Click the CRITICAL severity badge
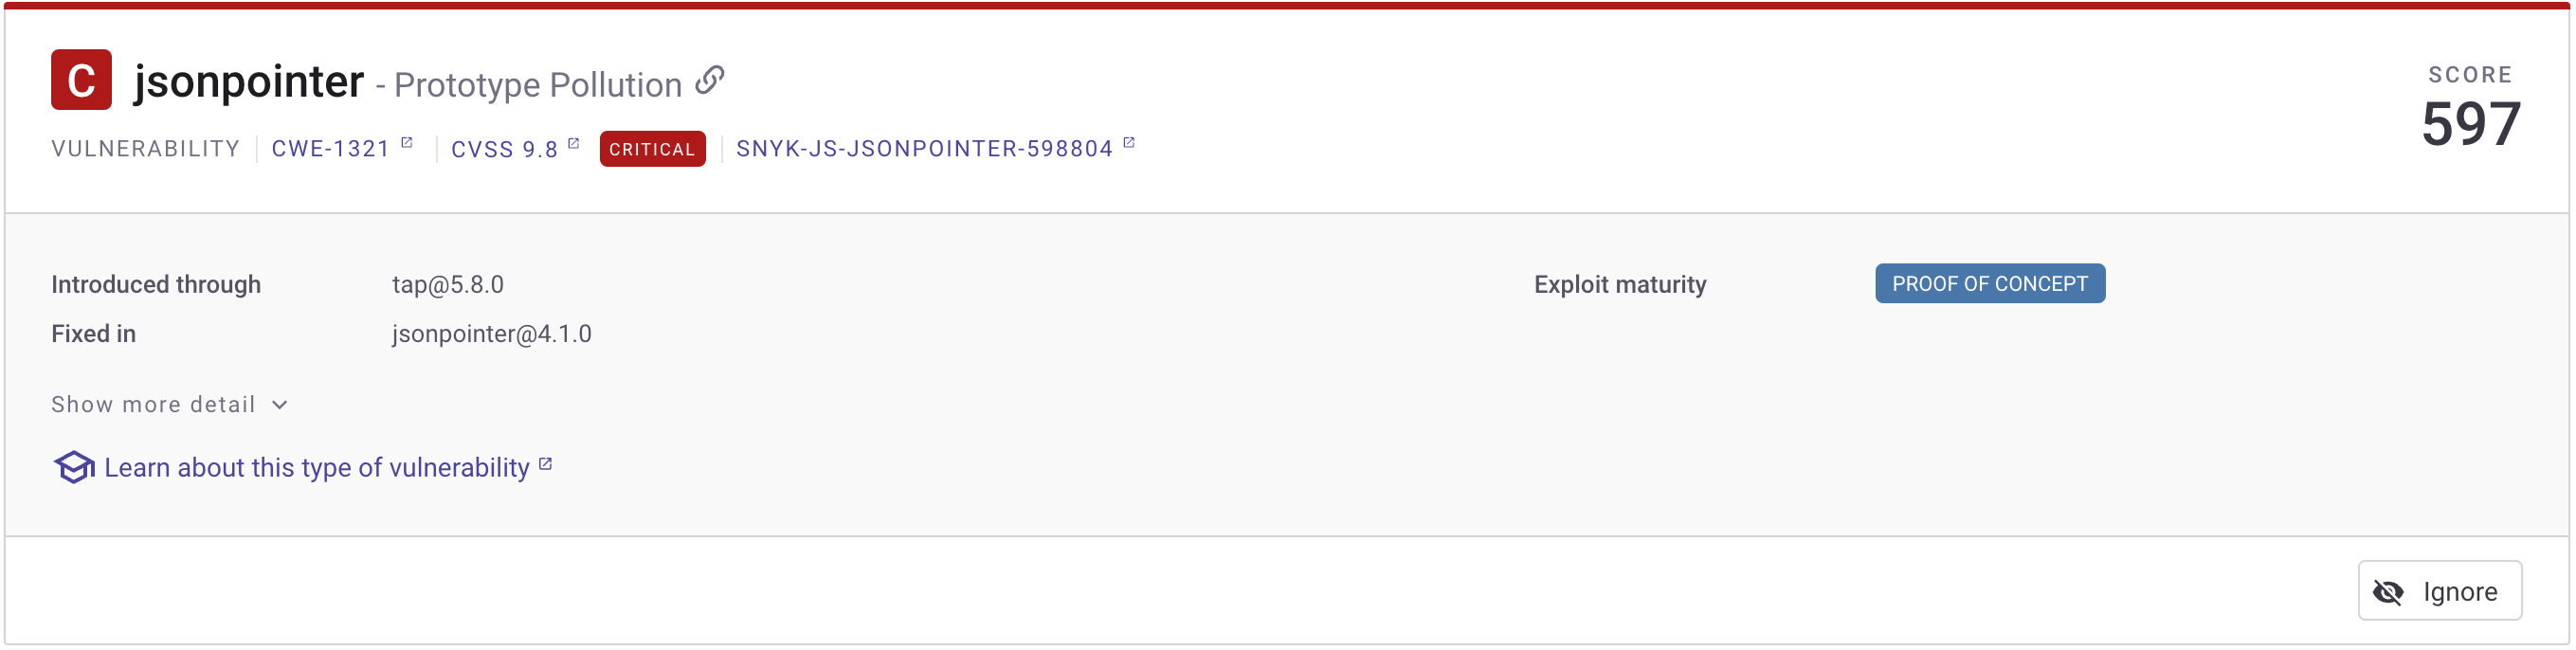2576x650 pixels. pyautogui.click(x=652, y=149)
